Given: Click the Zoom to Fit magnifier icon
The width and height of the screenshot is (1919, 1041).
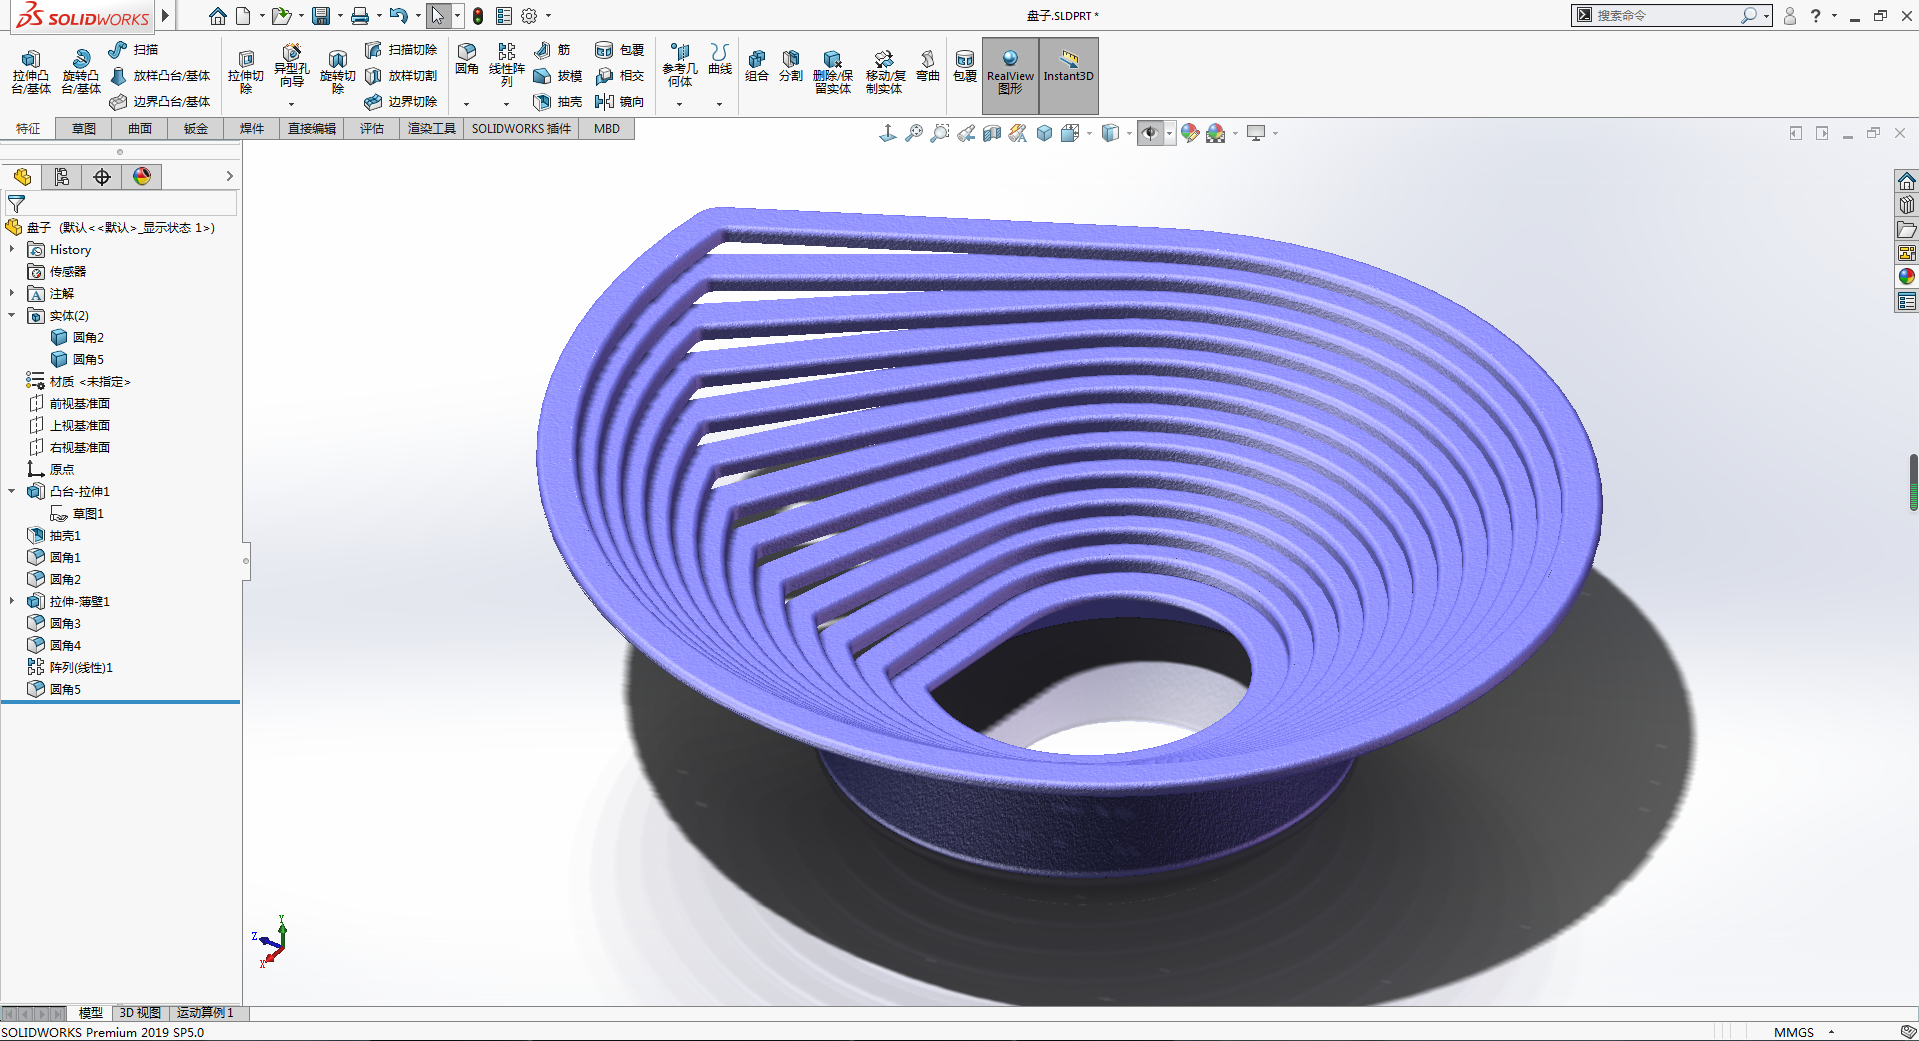Looking at the screenshot, I should tap(913, 133).
